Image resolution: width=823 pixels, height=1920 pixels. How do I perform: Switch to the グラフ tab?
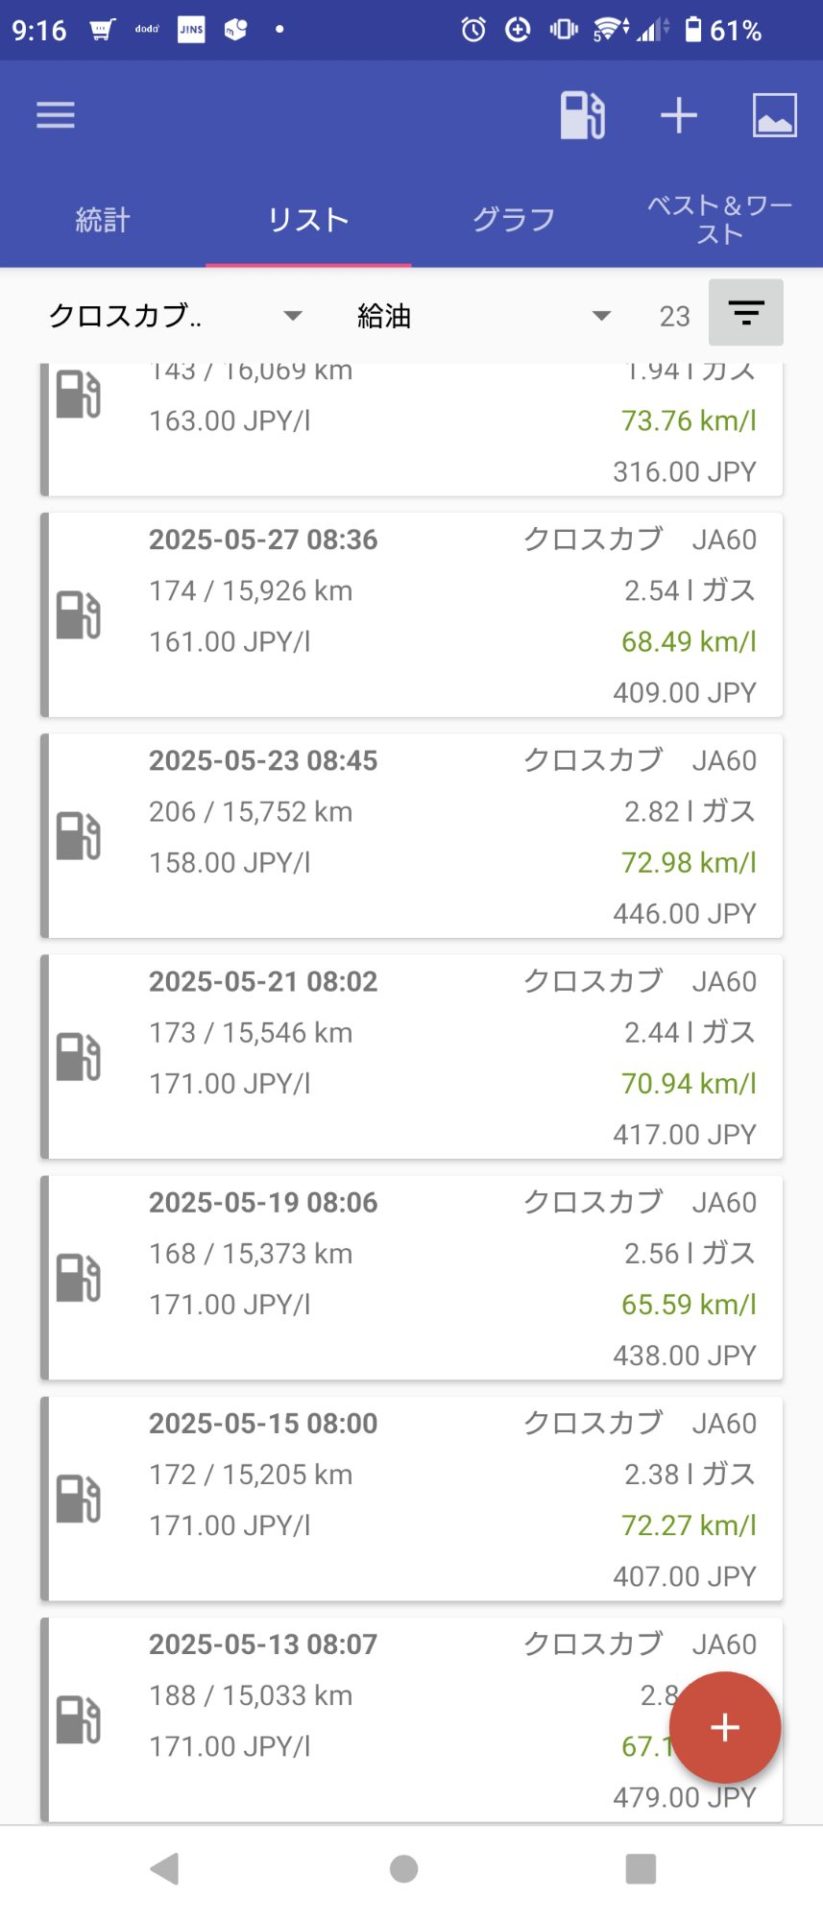click(x=513, y=220)
